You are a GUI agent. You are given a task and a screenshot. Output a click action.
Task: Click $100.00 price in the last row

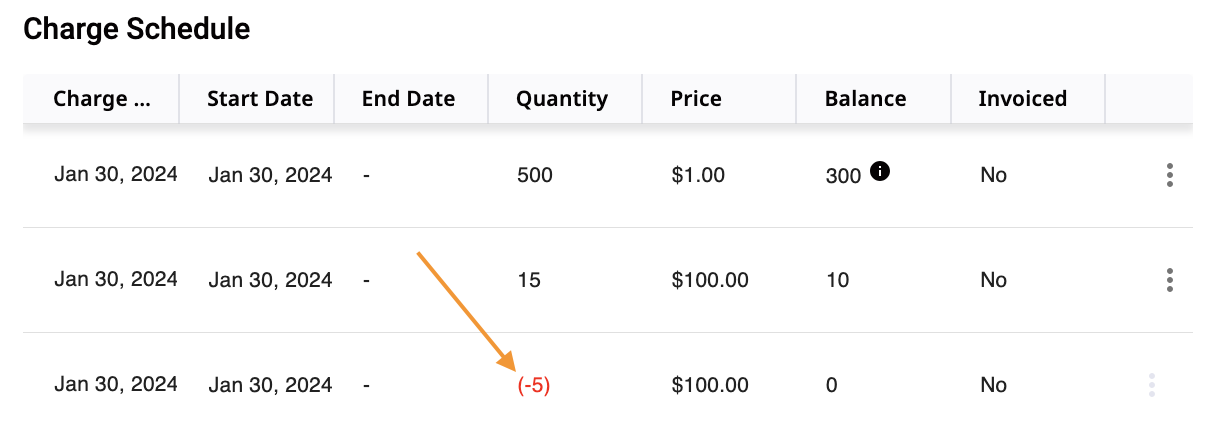tap(710, 385)
